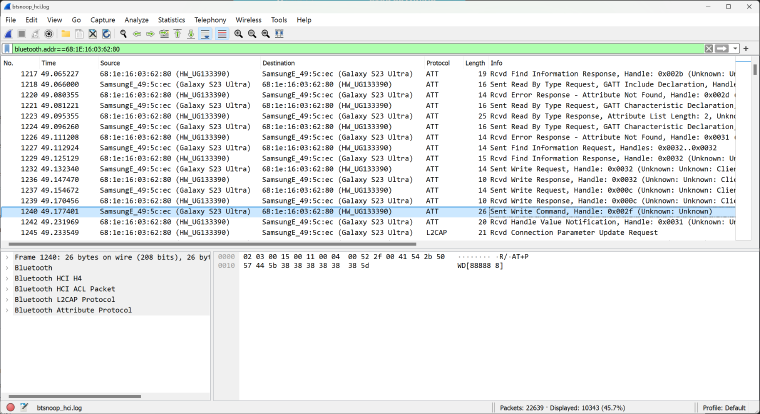The width and height of the screenshot is (760, 414).
Task: Jump to the first packet
Action: [177, 34]
